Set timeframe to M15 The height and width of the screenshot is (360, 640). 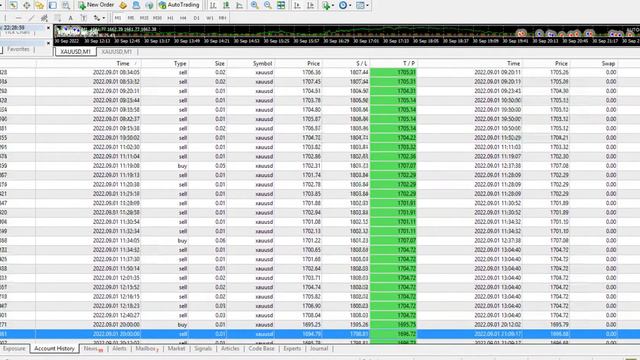click(x=144, y=18)
